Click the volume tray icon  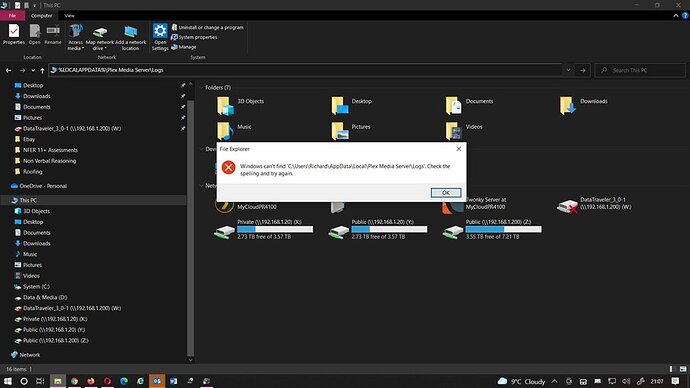tap(626, 381)
